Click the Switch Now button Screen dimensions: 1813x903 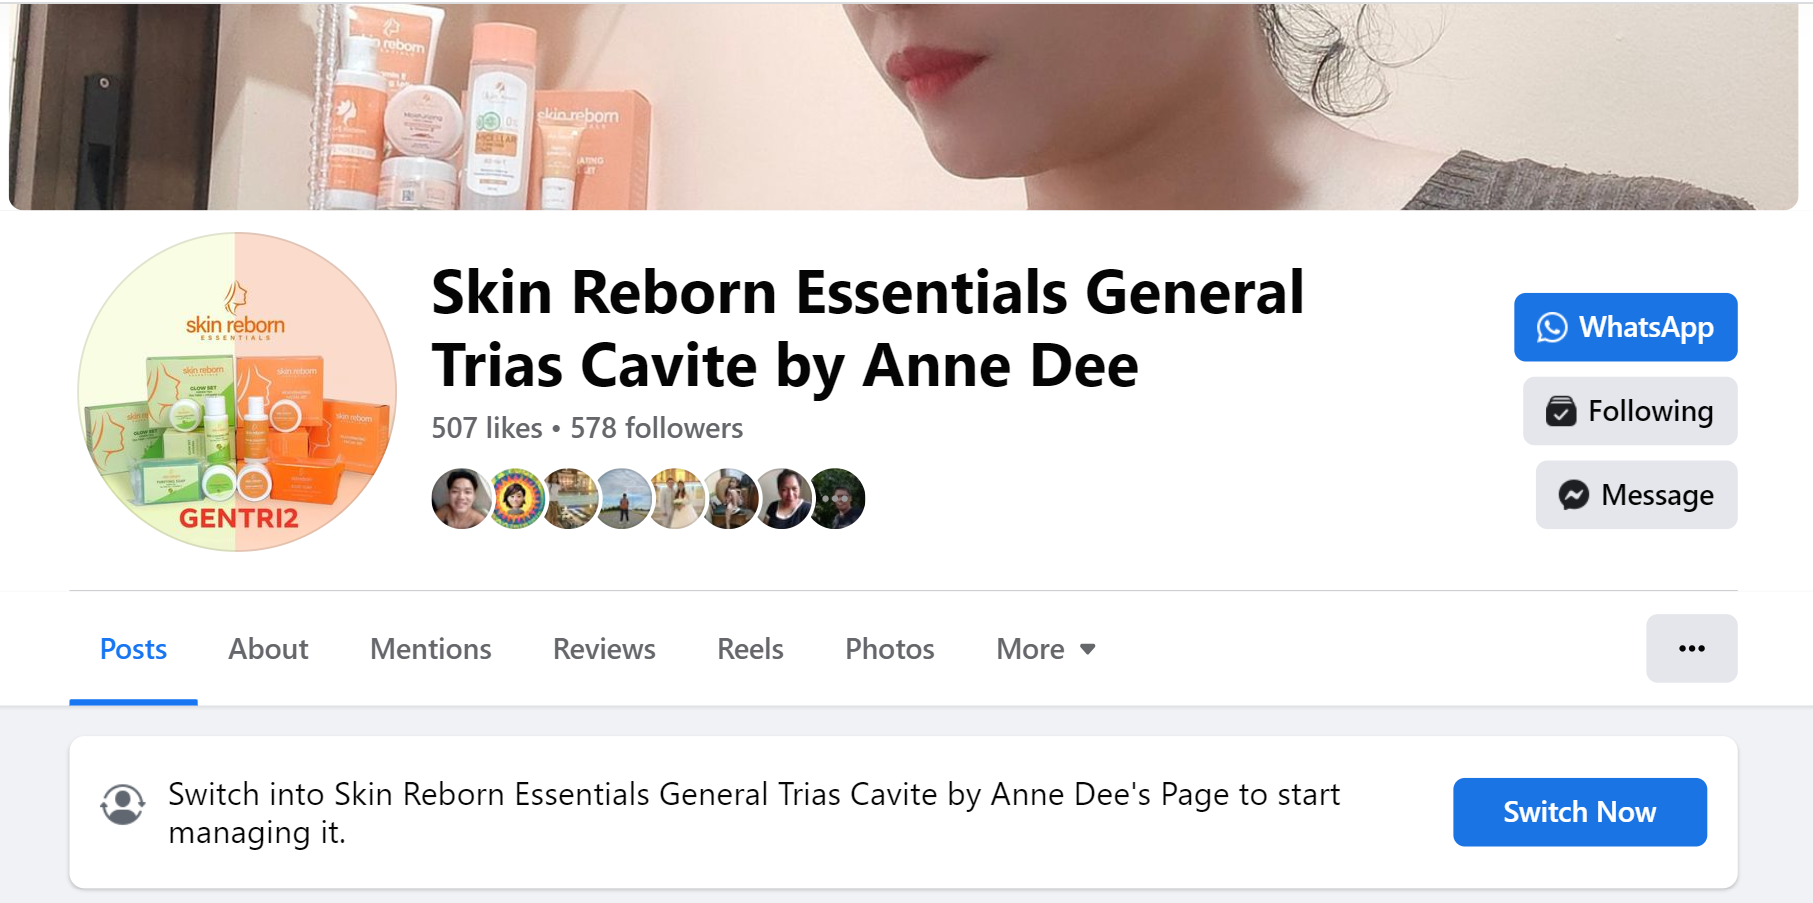1579,812
